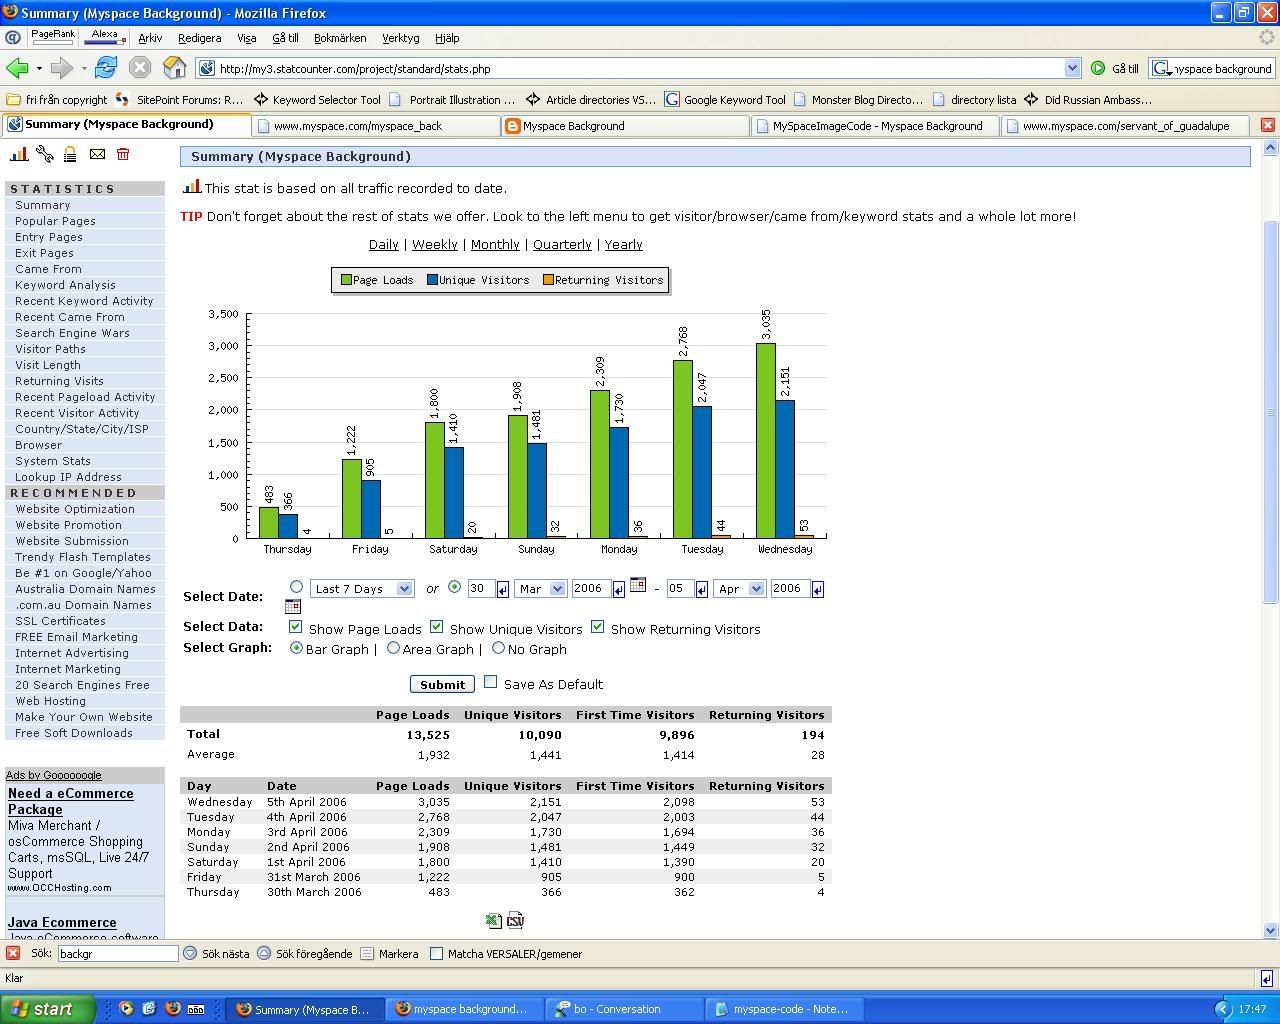Toggle Show Page Loads checkbox
The height and width of the screenshot is (1024, 1280).
tap(295, 627)
